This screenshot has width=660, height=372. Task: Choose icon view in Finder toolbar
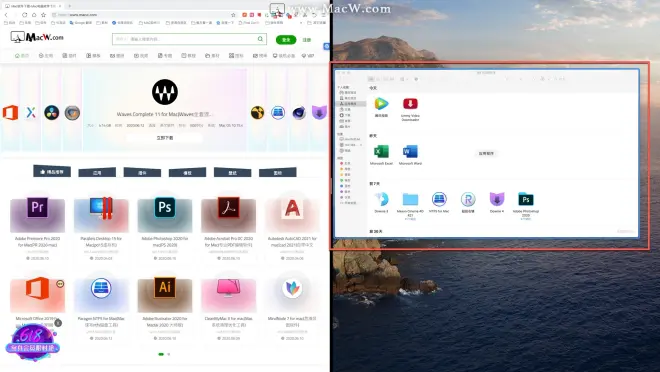[x=371, y=79]
